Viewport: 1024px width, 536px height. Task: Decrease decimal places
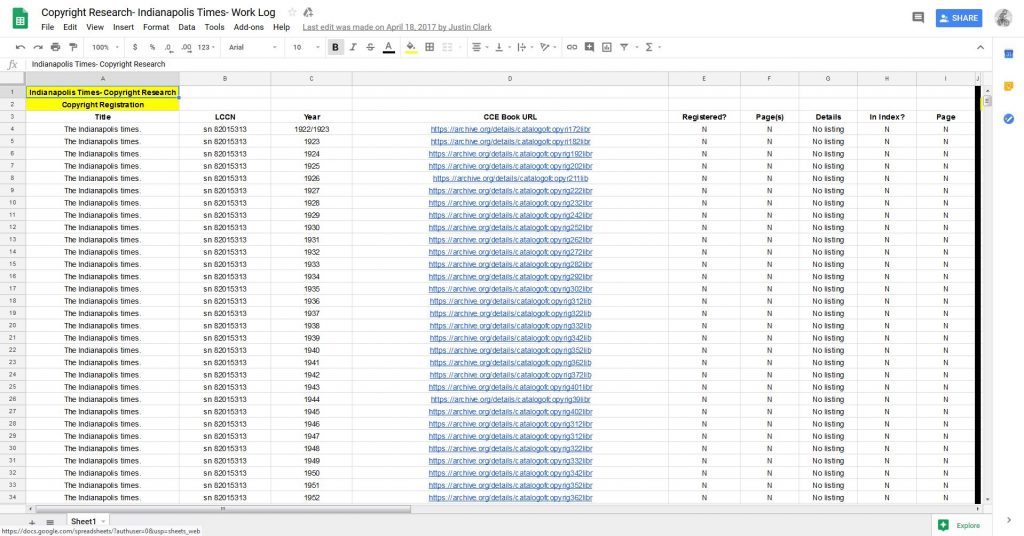(168, 47)
